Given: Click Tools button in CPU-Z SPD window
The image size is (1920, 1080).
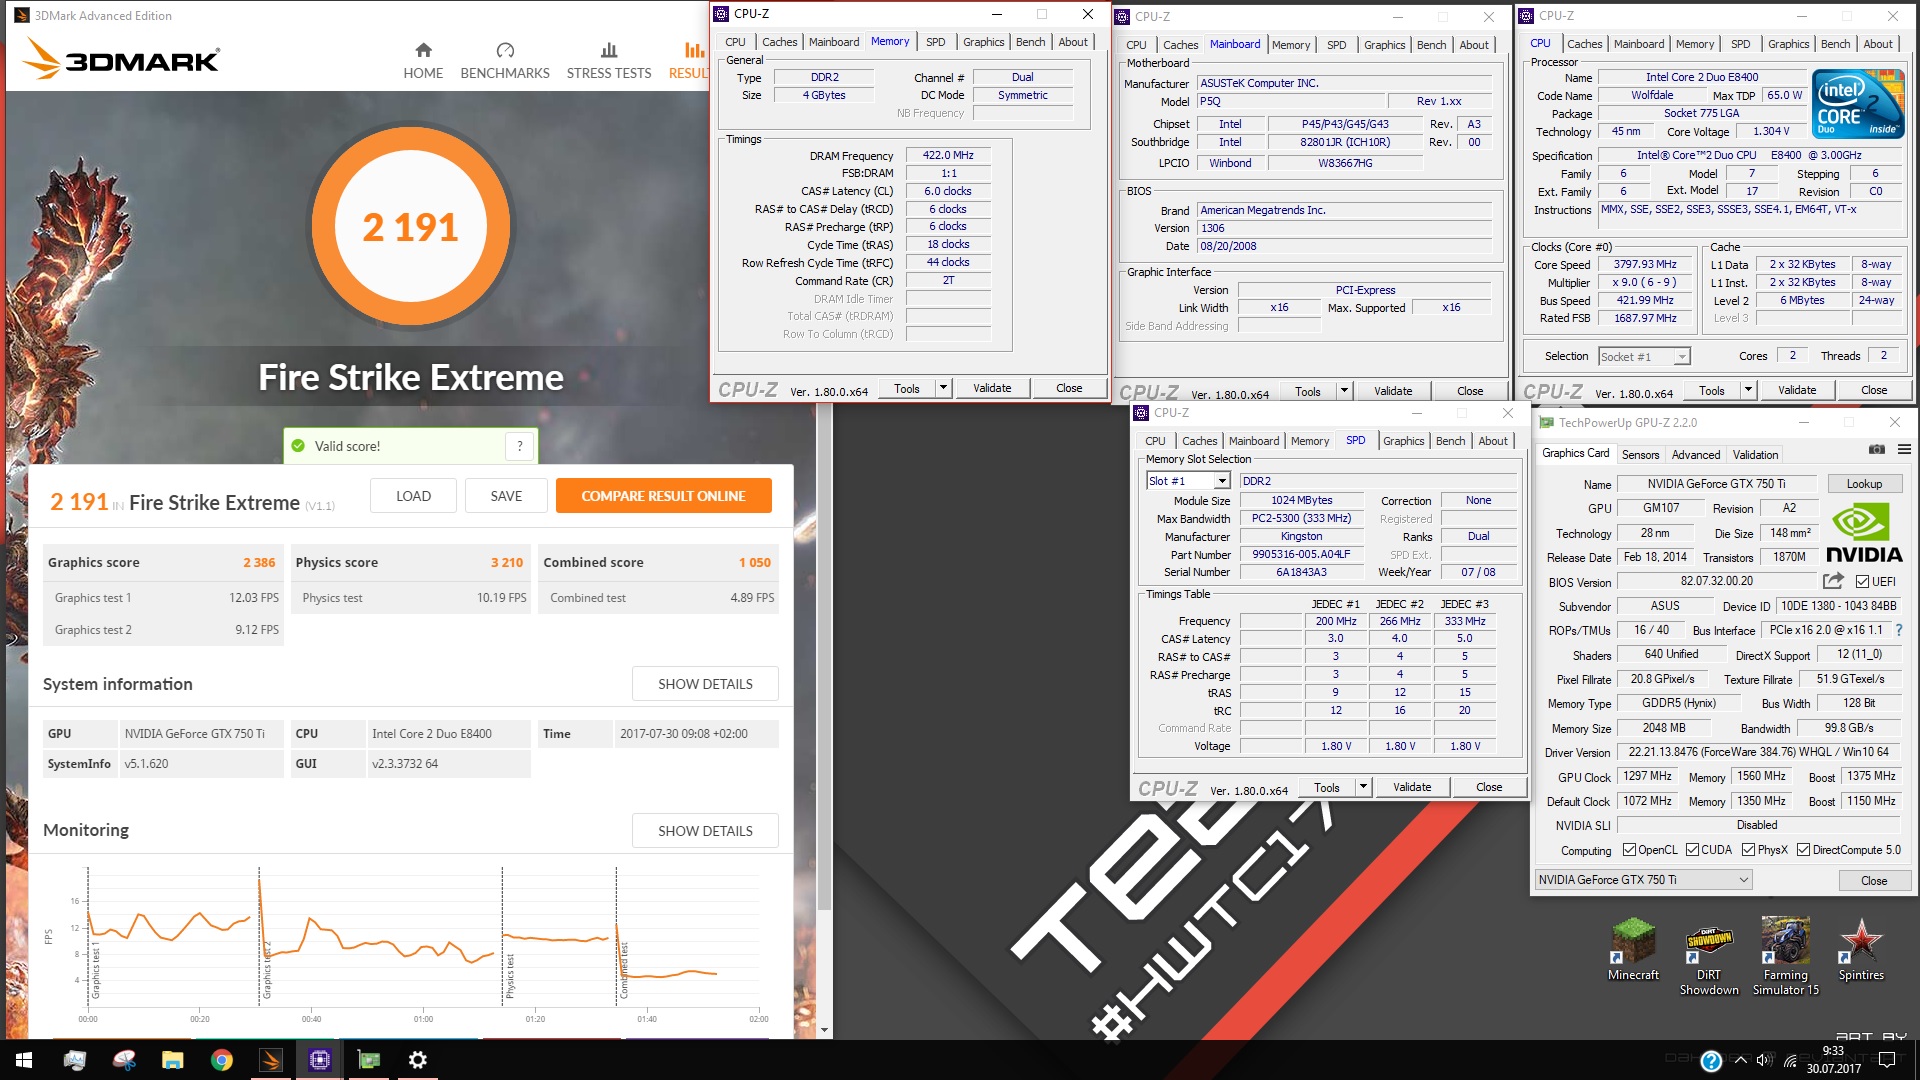Looking at the screenshot, I should 1327,787.
